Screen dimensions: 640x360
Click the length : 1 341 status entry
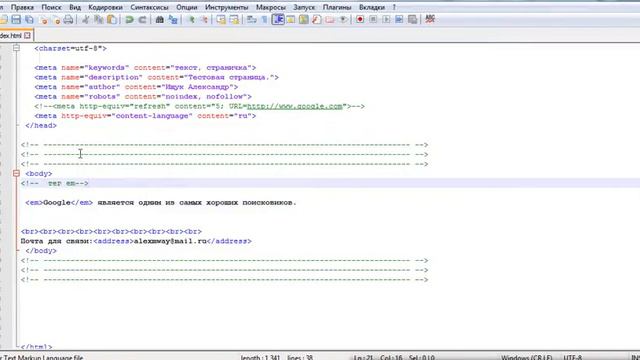pos(260,357)
